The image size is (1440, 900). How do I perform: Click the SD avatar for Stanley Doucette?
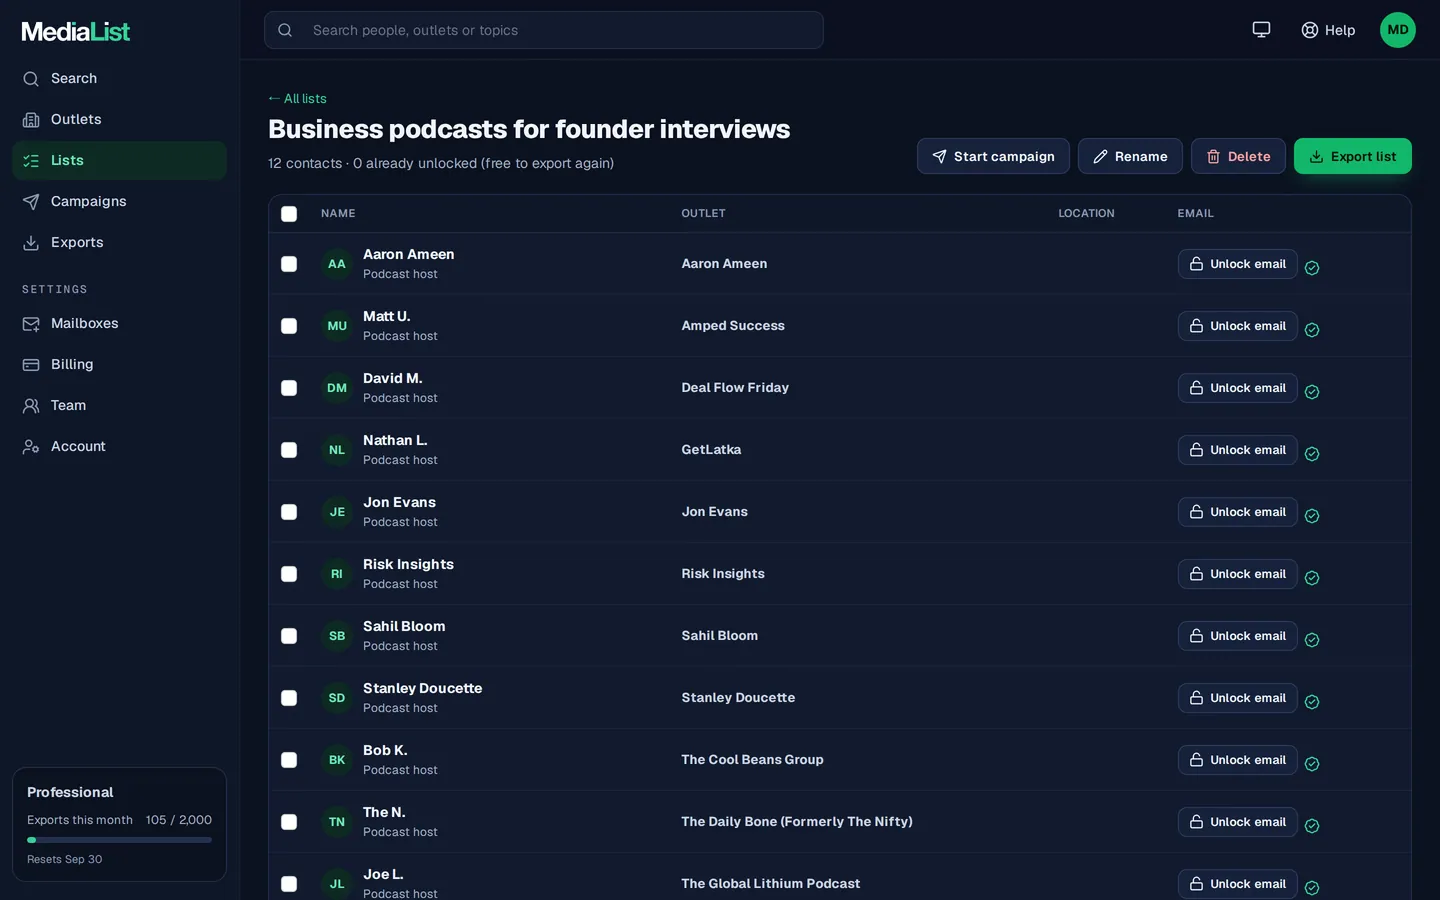point(337,698)
